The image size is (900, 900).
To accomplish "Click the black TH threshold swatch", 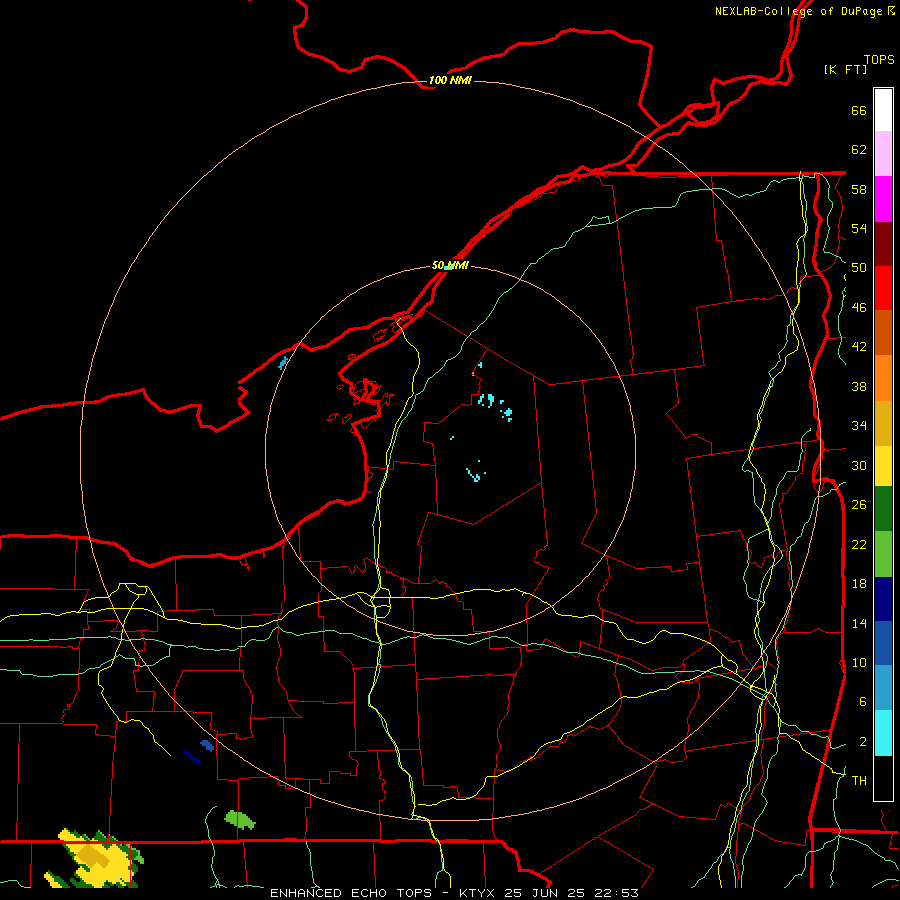I will coord(883,778).
